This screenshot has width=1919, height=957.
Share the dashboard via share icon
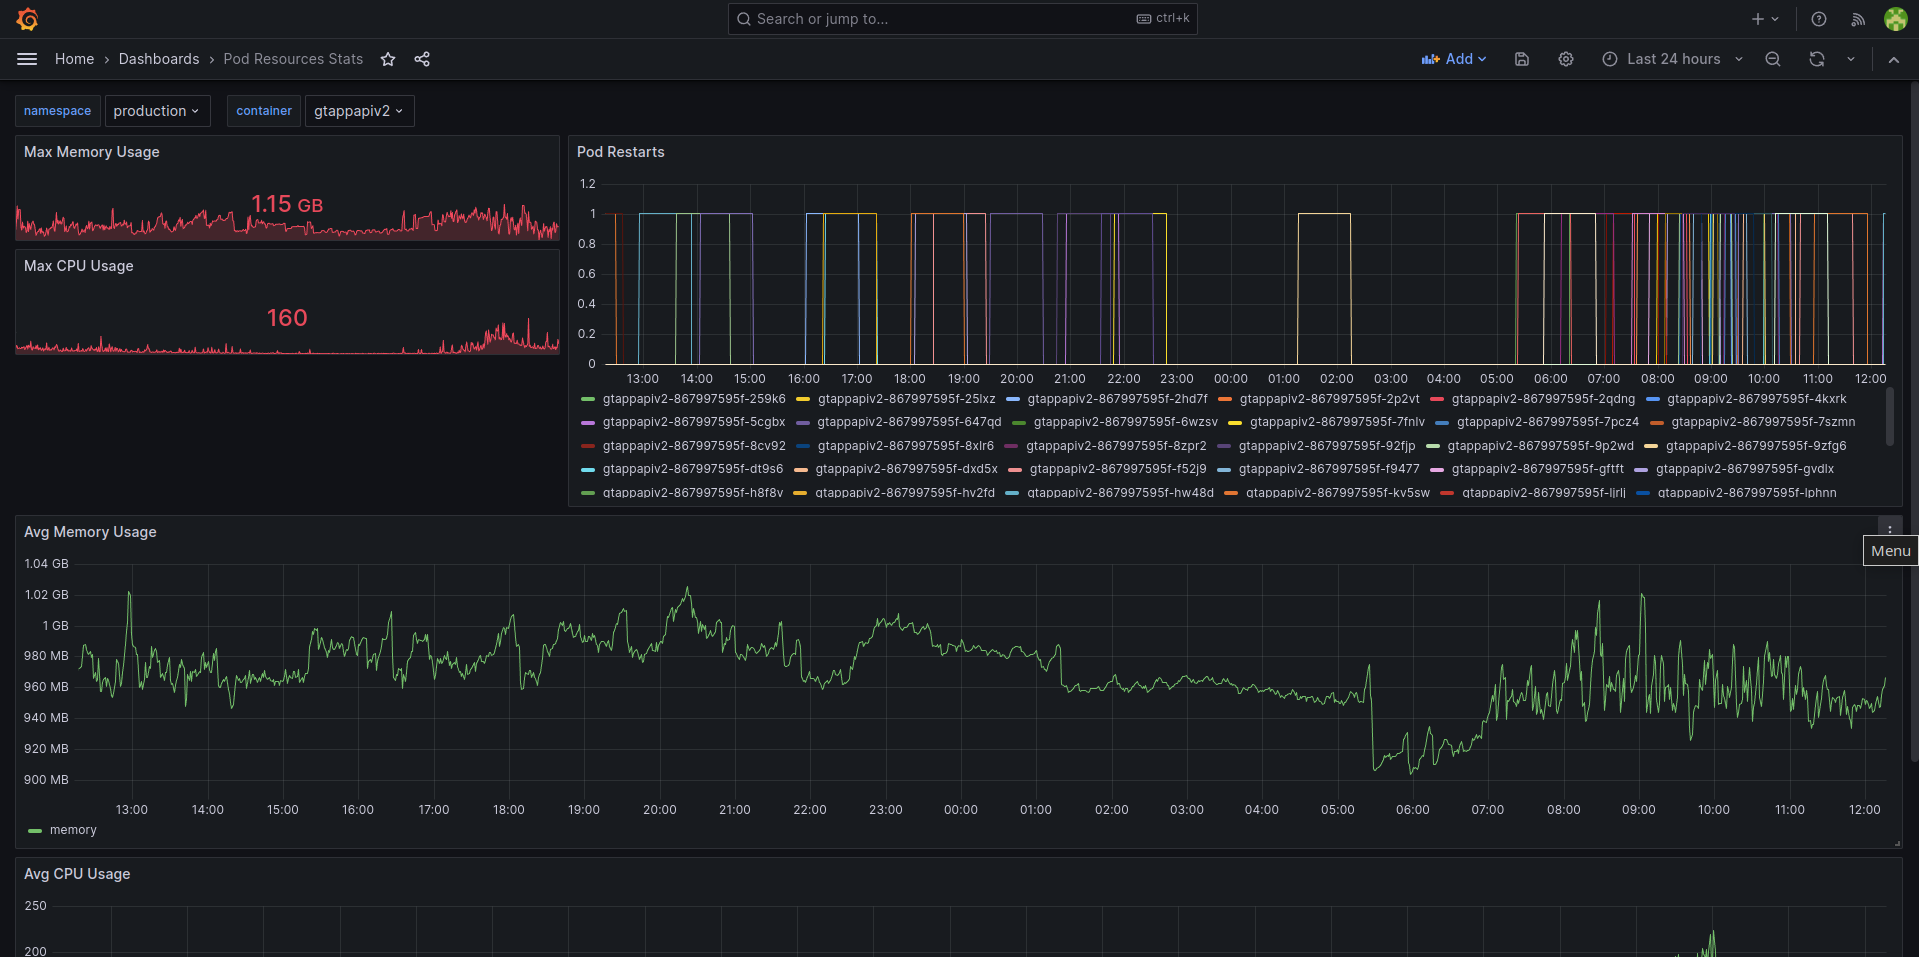click(422, 59)
